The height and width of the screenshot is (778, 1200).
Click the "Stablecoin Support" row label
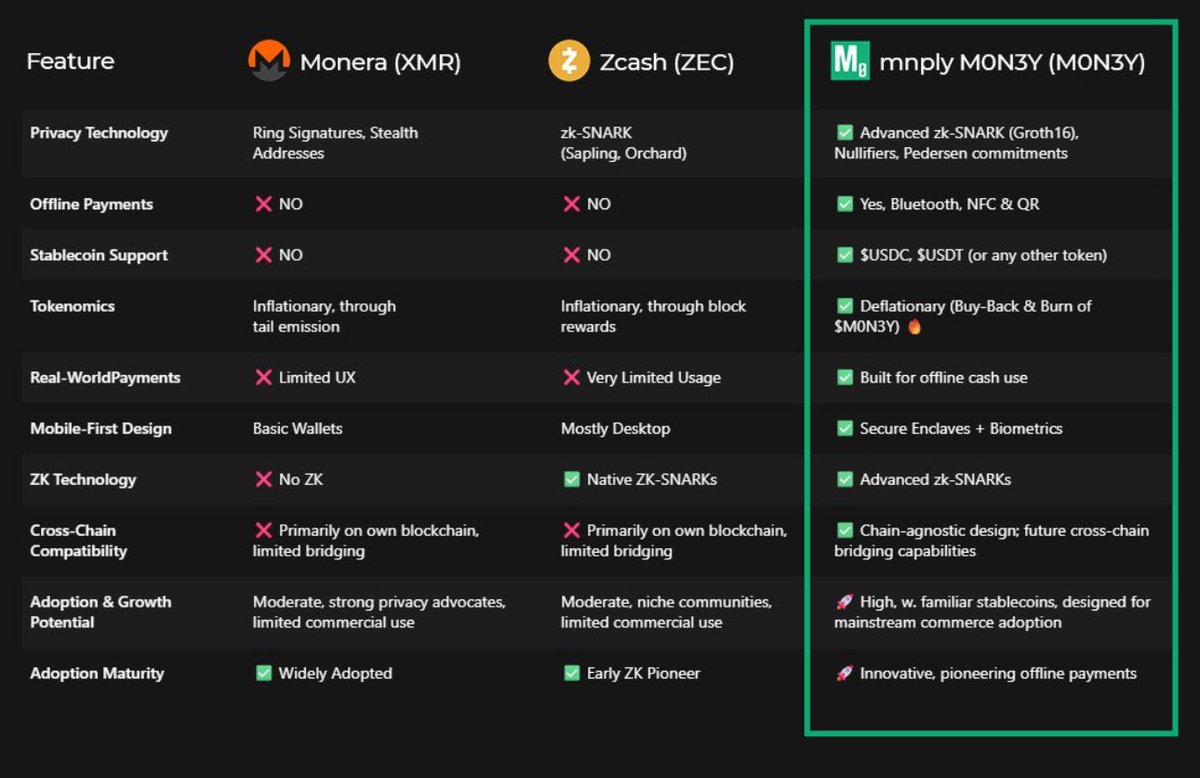99,255
